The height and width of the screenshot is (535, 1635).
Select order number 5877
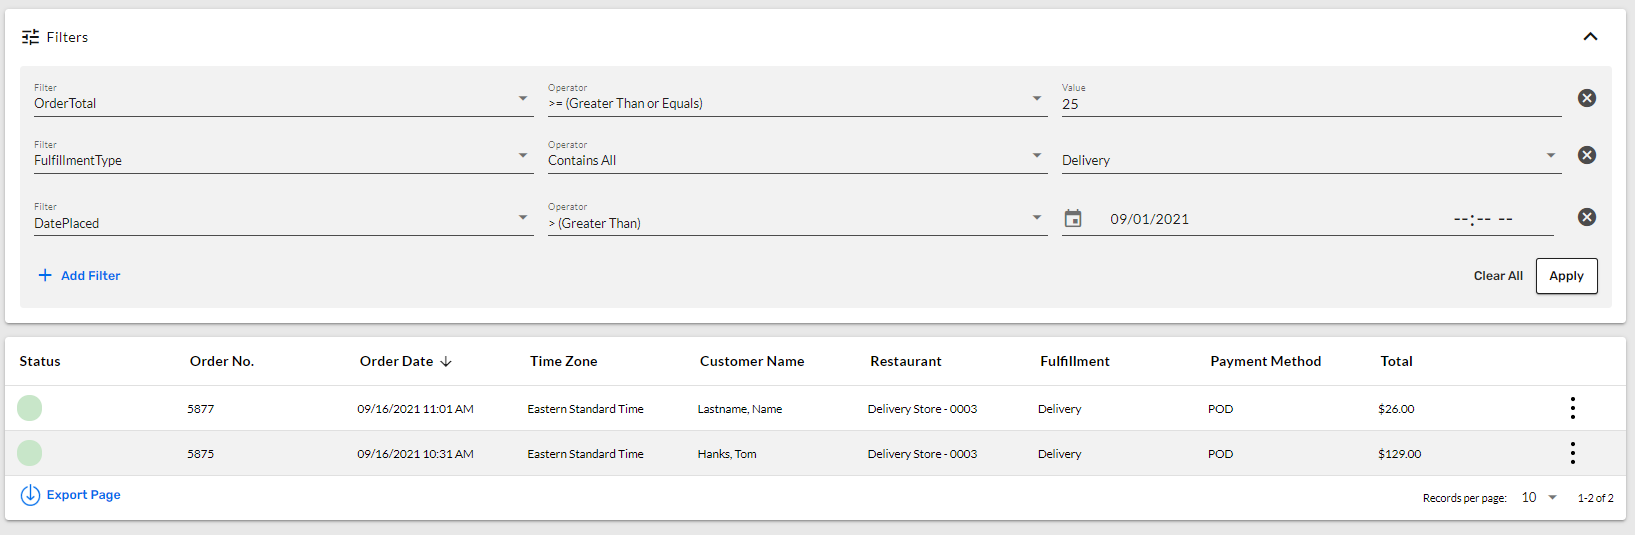201,409
